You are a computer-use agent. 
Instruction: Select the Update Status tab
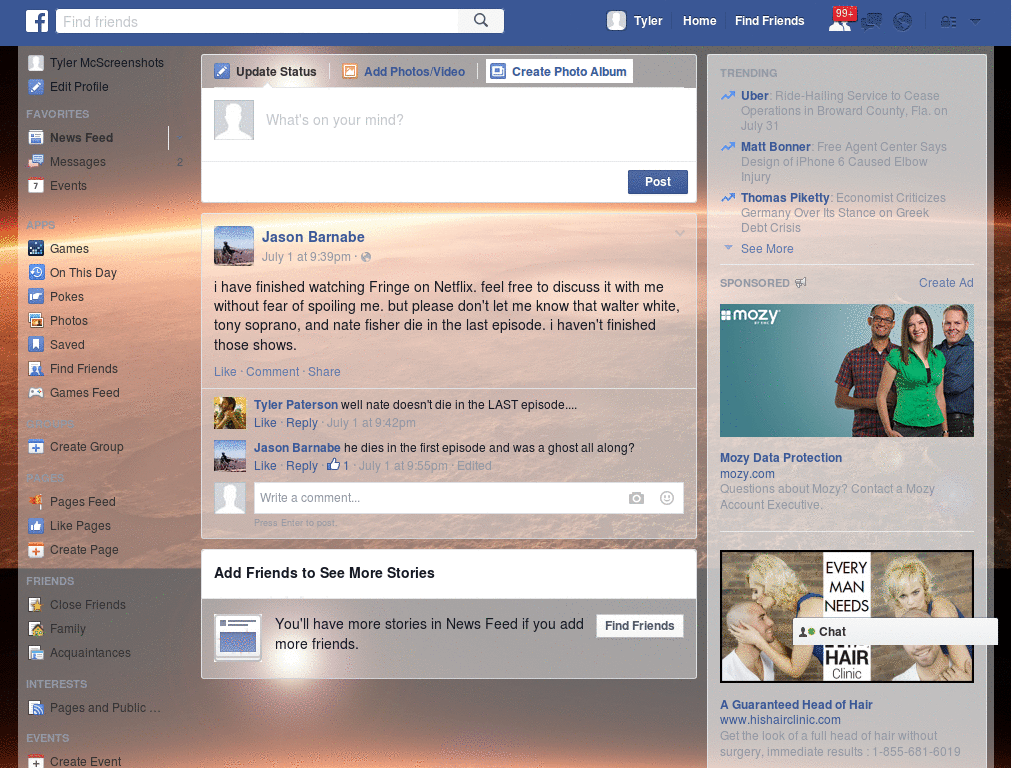pyautogui.click(x=266, y=71)
